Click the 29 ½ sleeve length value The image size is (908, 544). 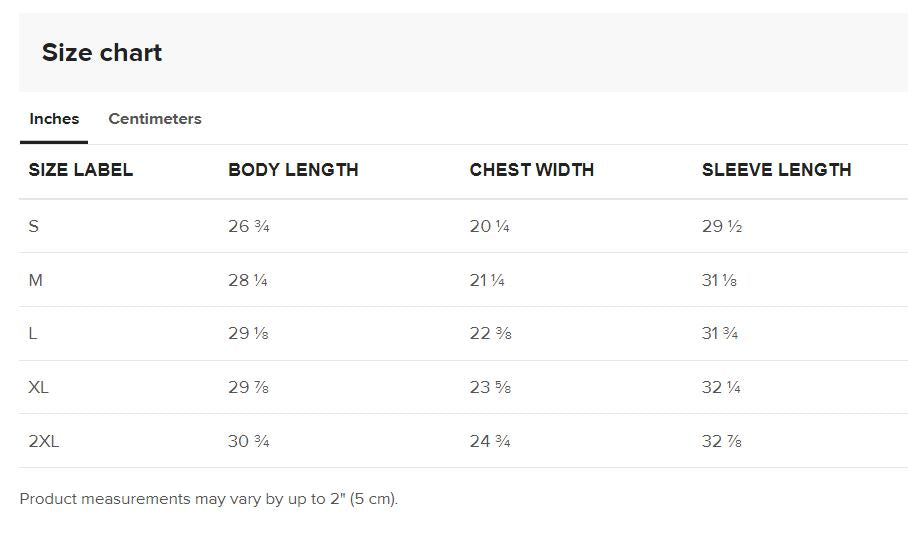[722, 226]
